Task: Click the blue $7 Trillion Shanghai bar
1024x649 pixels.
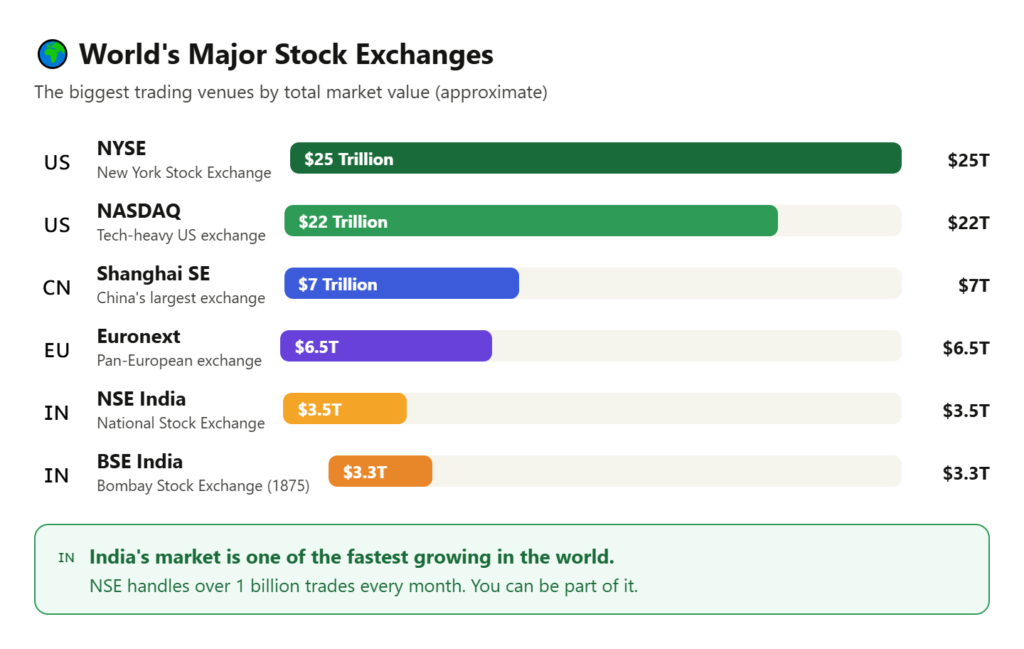Action: click(401, 284)
